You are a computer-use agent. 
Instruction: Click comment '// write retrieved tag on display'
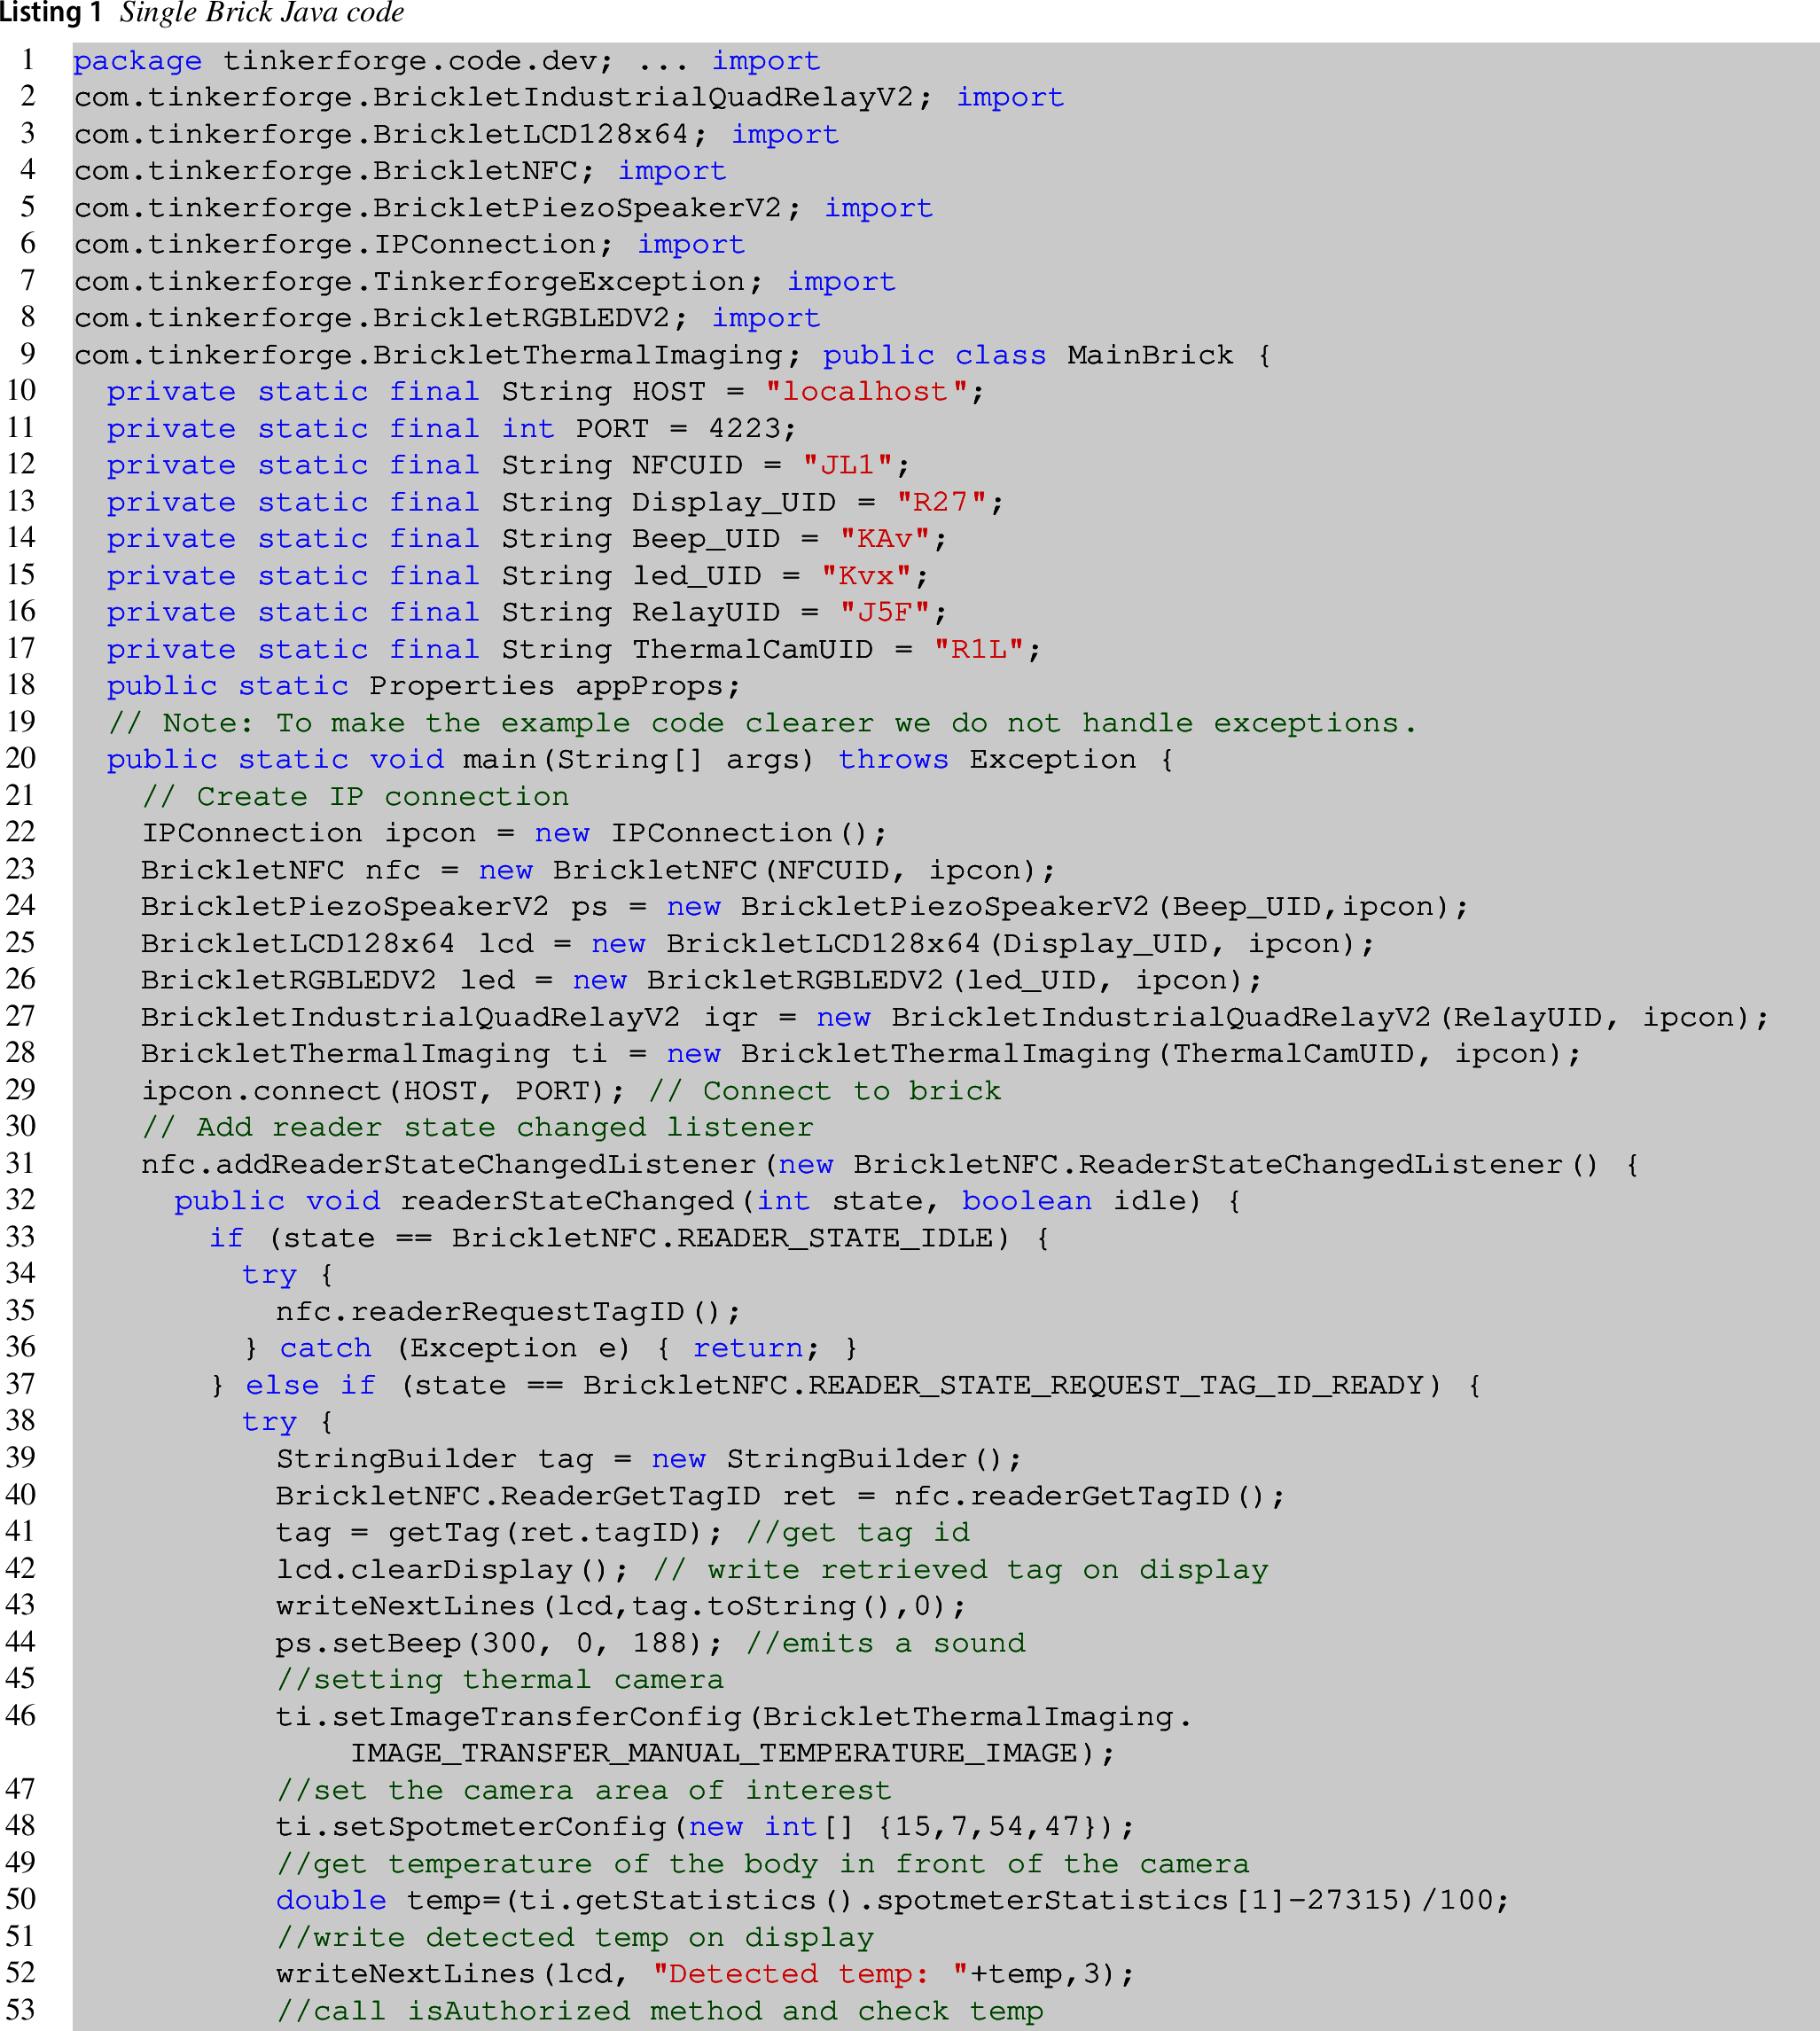click(960, 1571)
